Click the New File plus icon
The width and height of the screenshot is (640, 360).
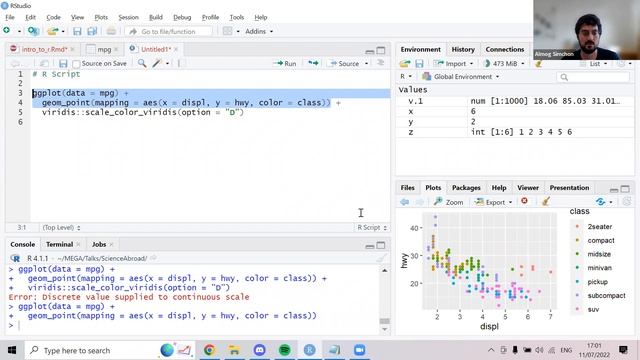coord(7,31)
